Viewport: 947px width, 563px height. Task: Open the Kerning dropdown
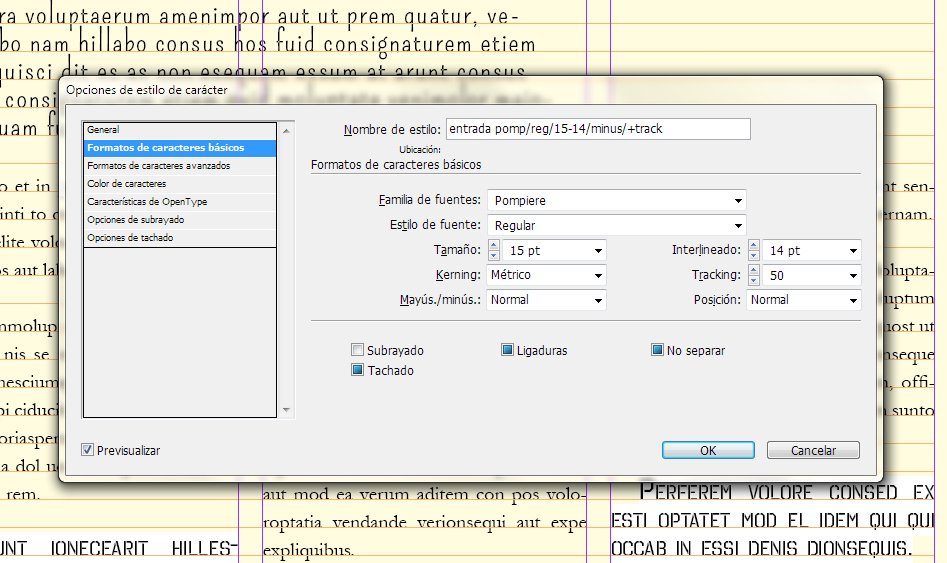(598, 275)
